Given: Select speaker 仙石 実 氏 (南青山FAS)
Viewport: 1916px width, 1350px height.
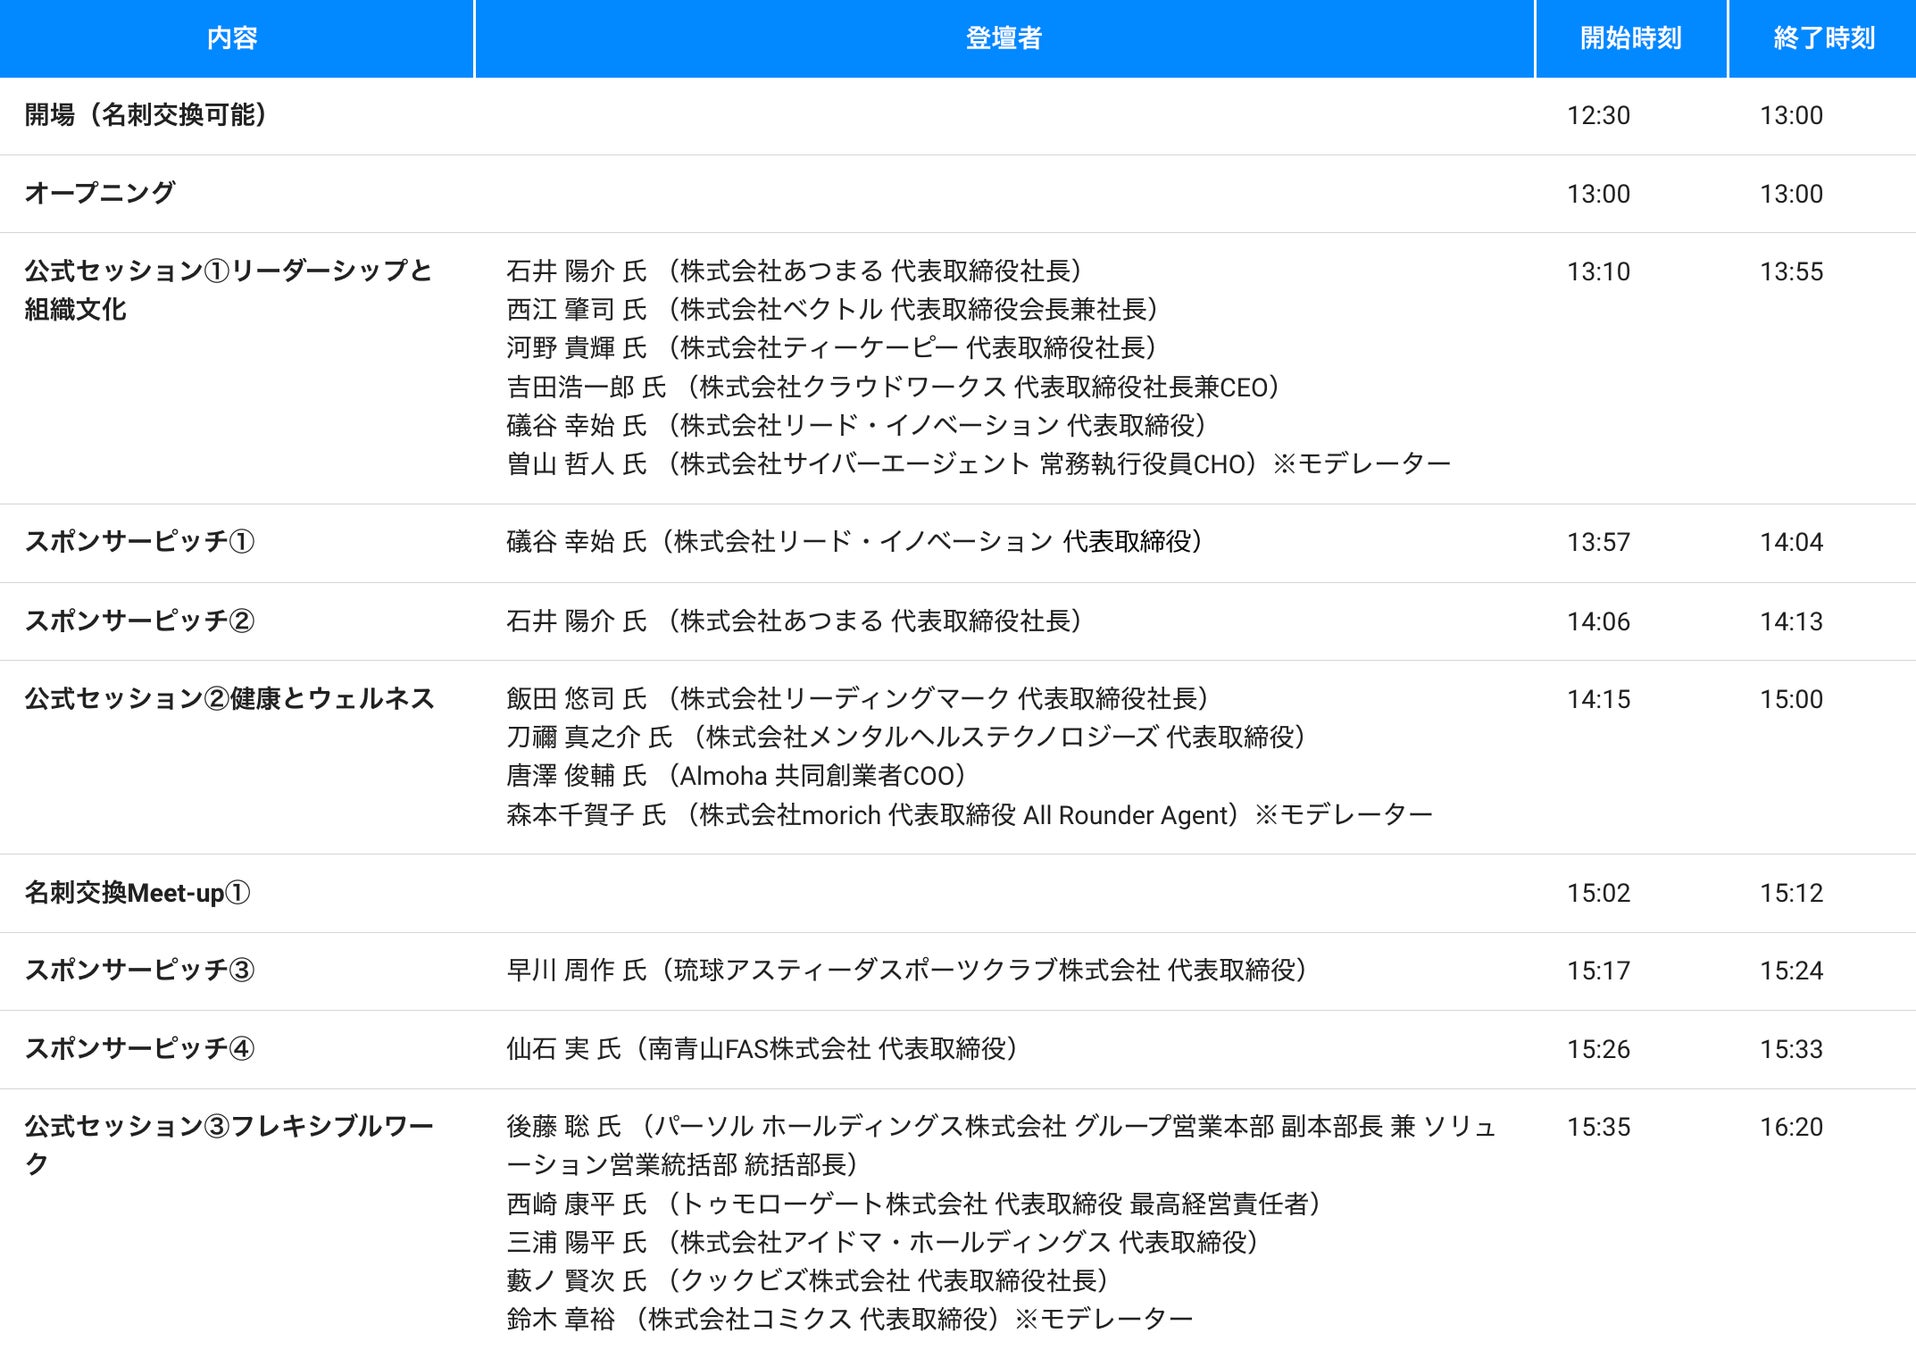Looking at the screenshot, I should [762, 1048].
